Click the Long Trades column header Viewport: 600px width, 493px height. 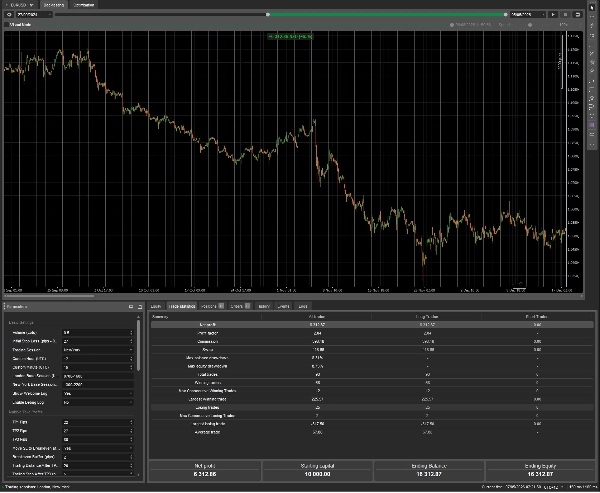(427, 317)
